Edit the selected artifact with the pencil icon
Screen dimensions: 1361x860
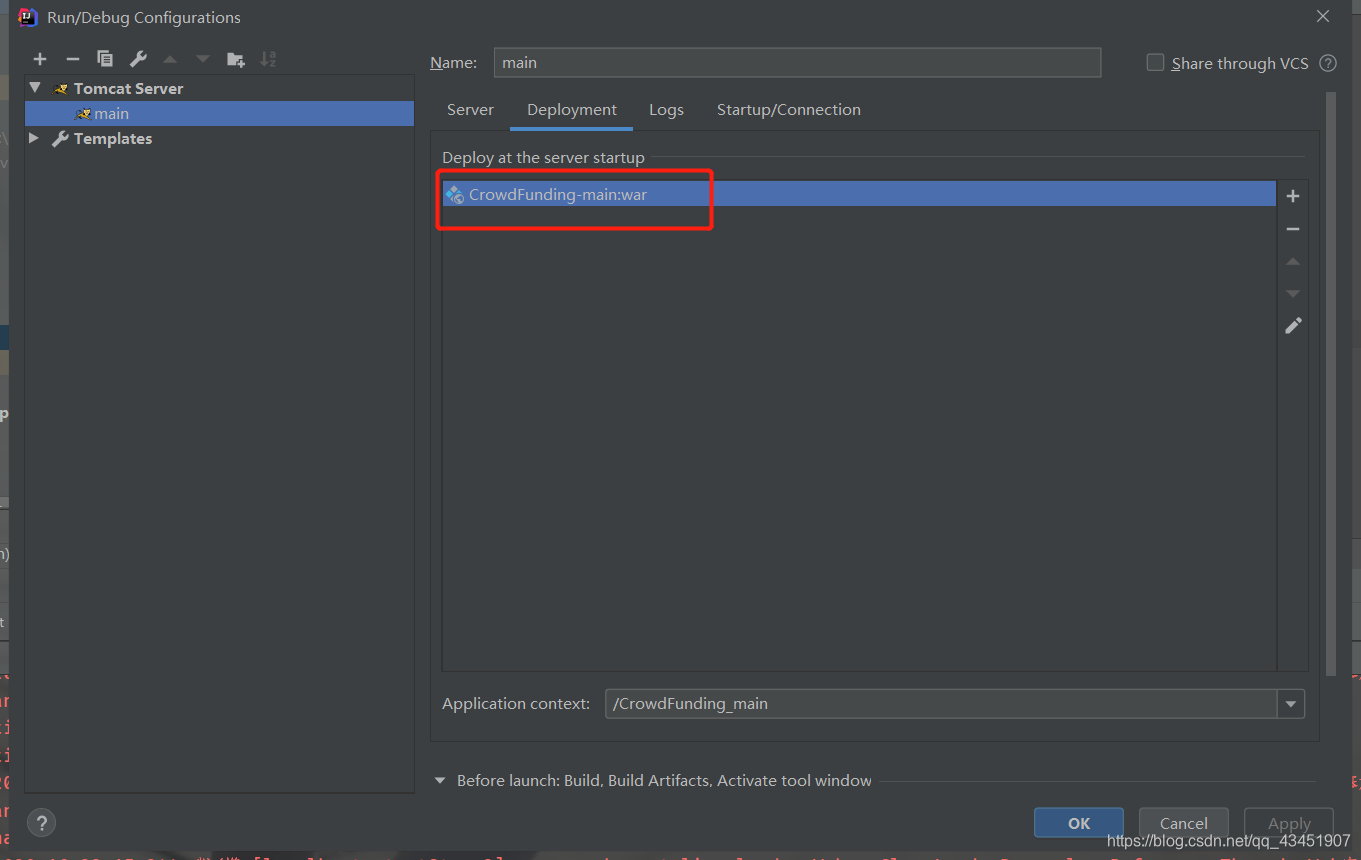tap(1293, 326)
